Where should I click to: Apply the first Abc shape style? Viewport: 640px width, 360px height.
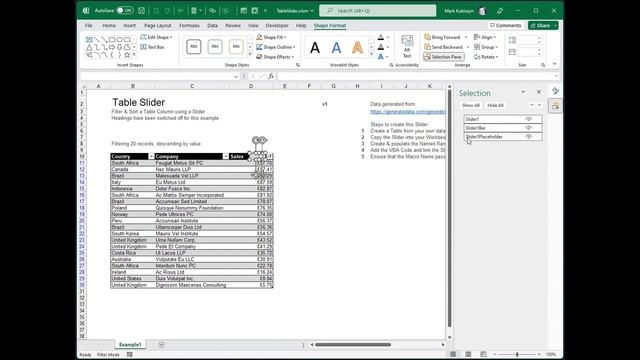[x=194, y=47]
